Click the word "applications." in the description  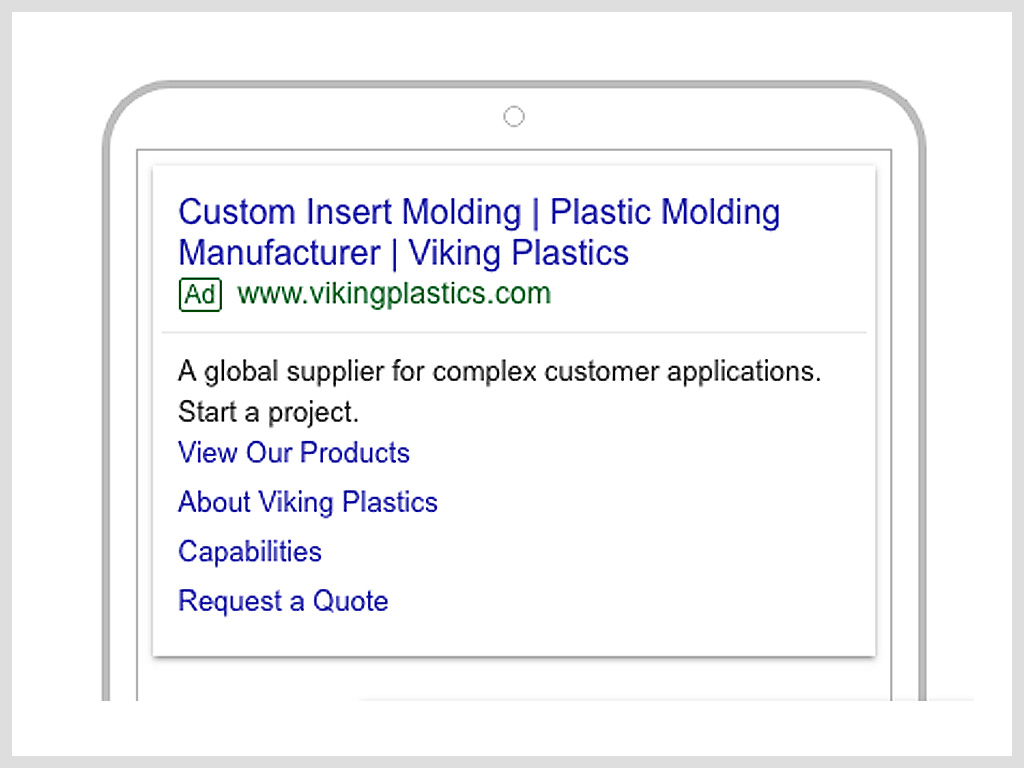click(744, 372)
